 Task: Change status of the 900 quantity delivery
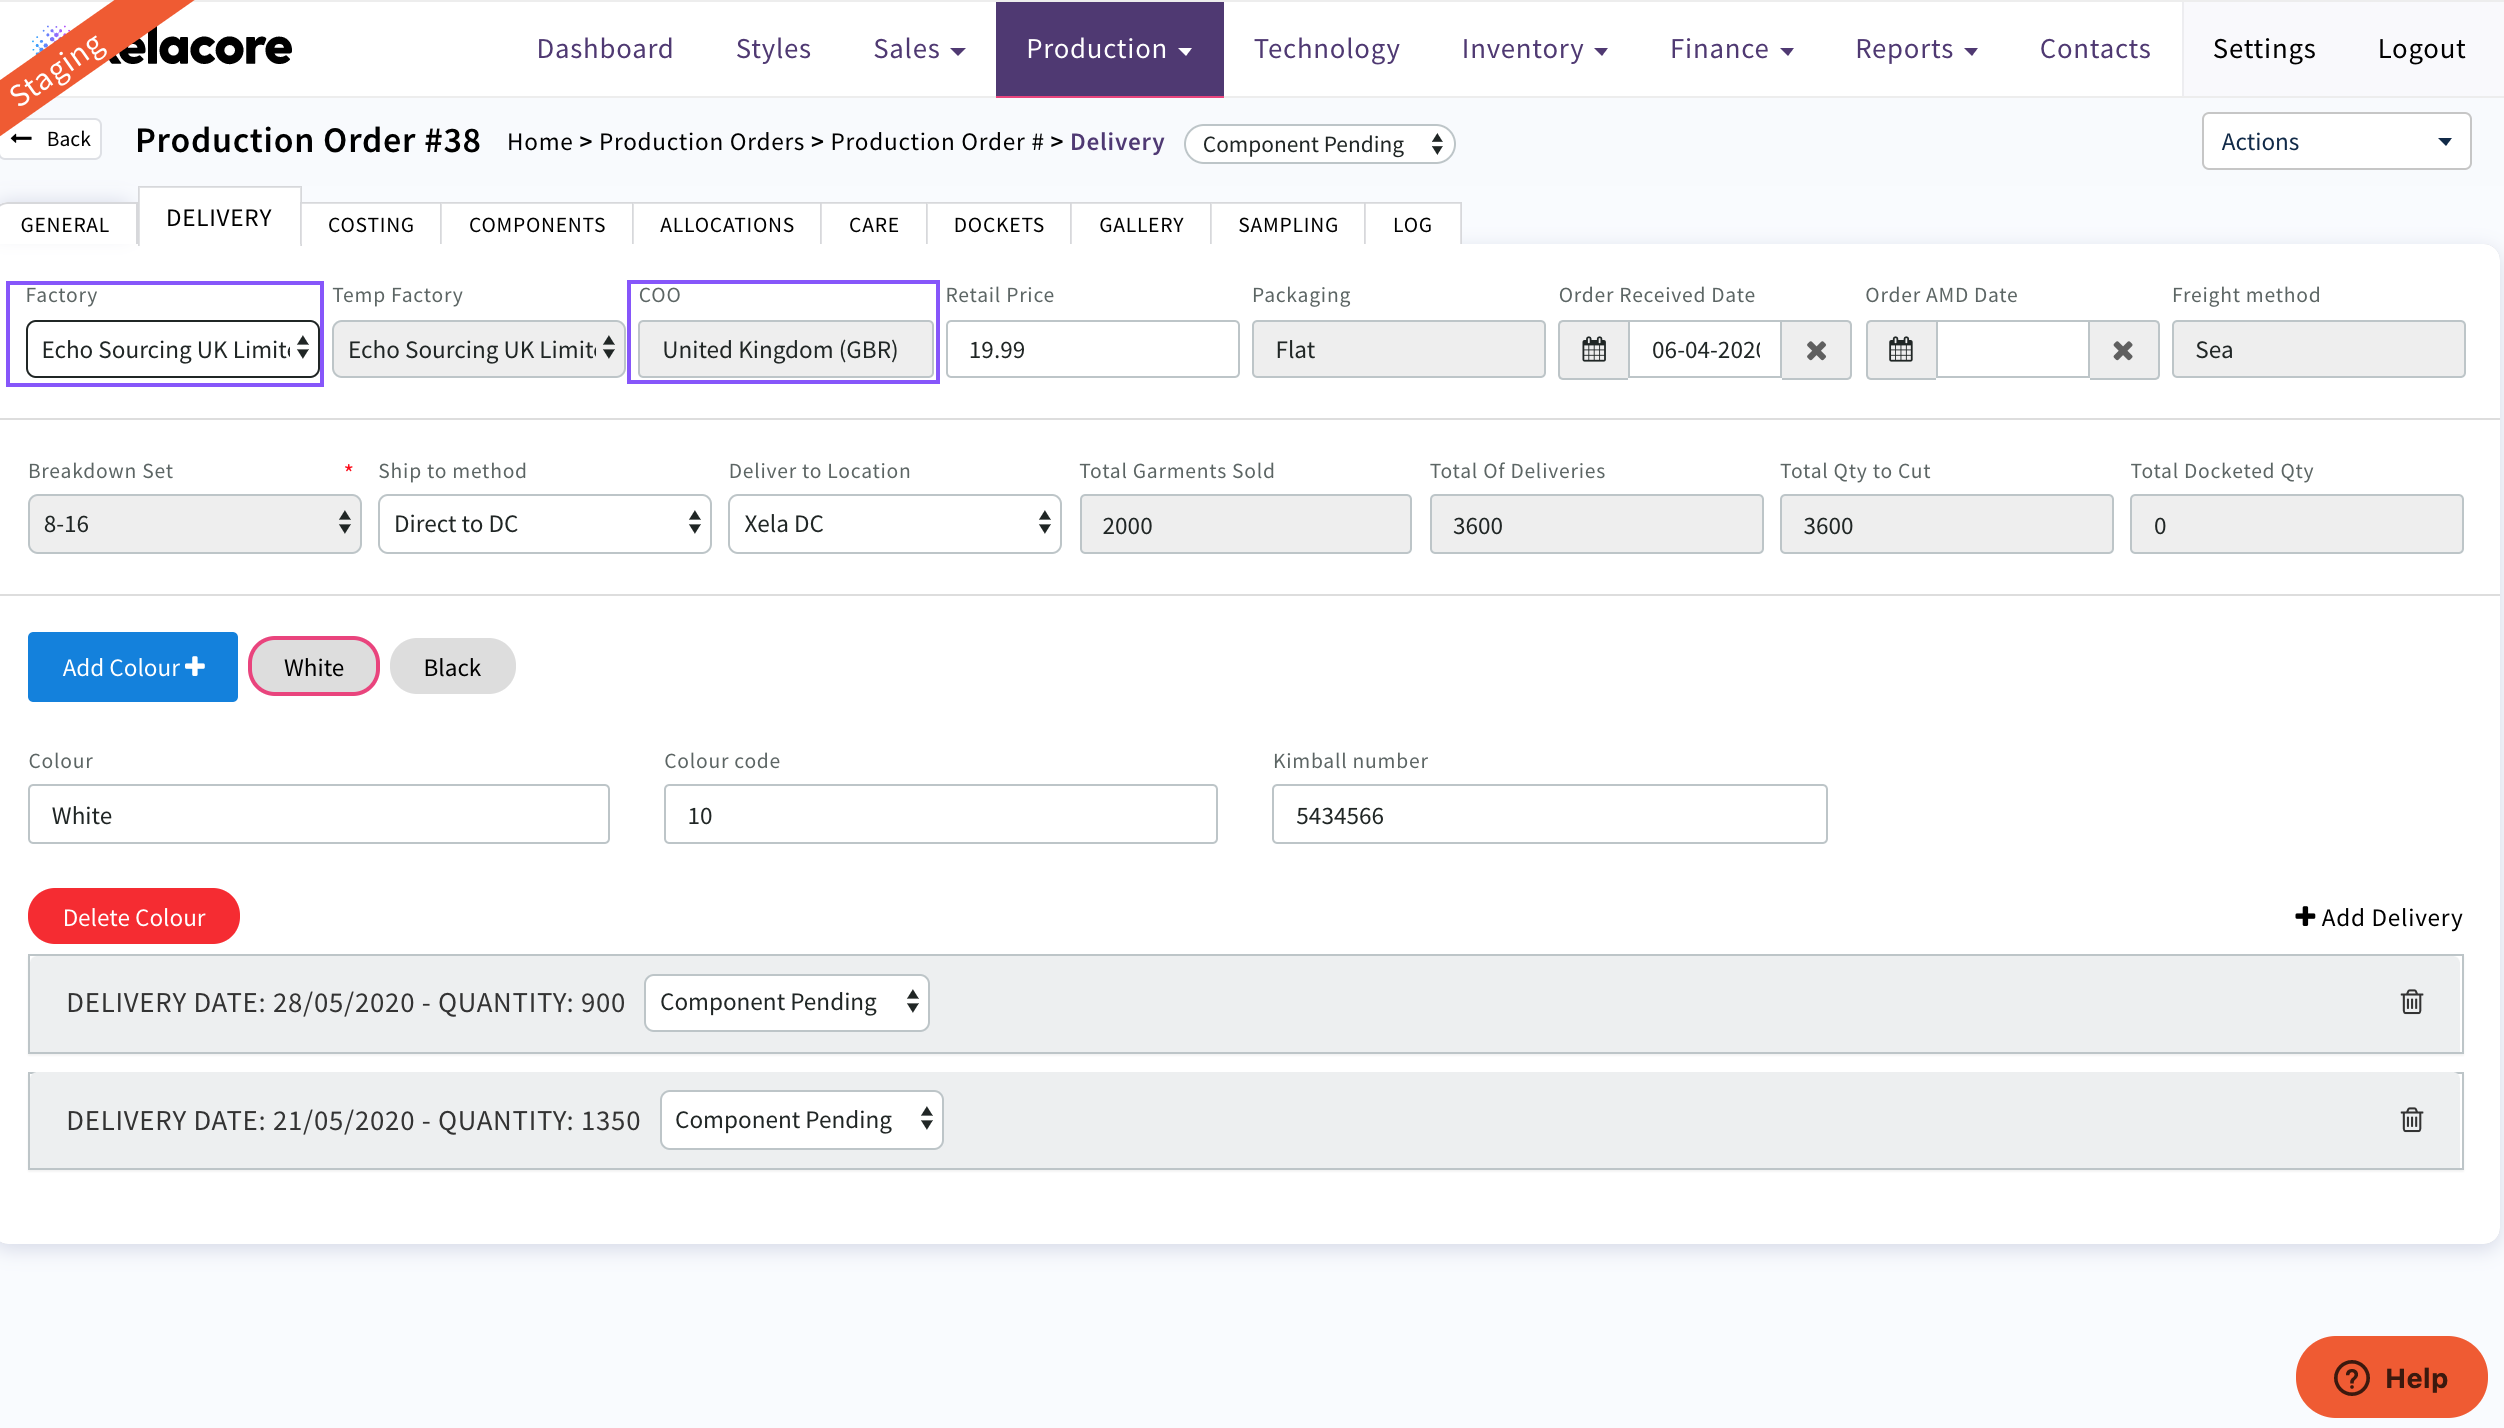786,1002
